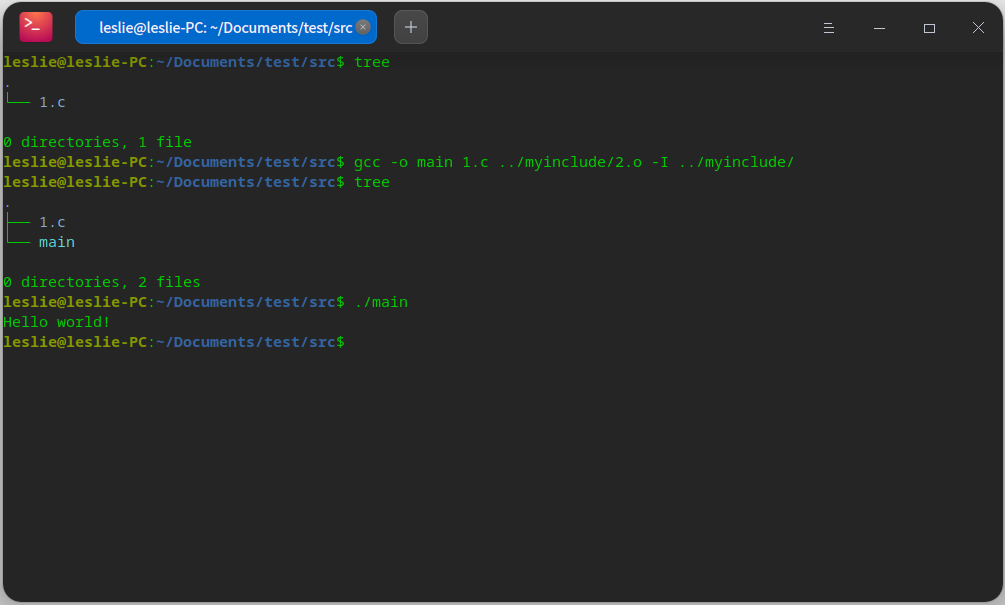Click the '0 directories, 2 files' line
This screenshot has width=1005, height=605.
(x=101, y=282)
